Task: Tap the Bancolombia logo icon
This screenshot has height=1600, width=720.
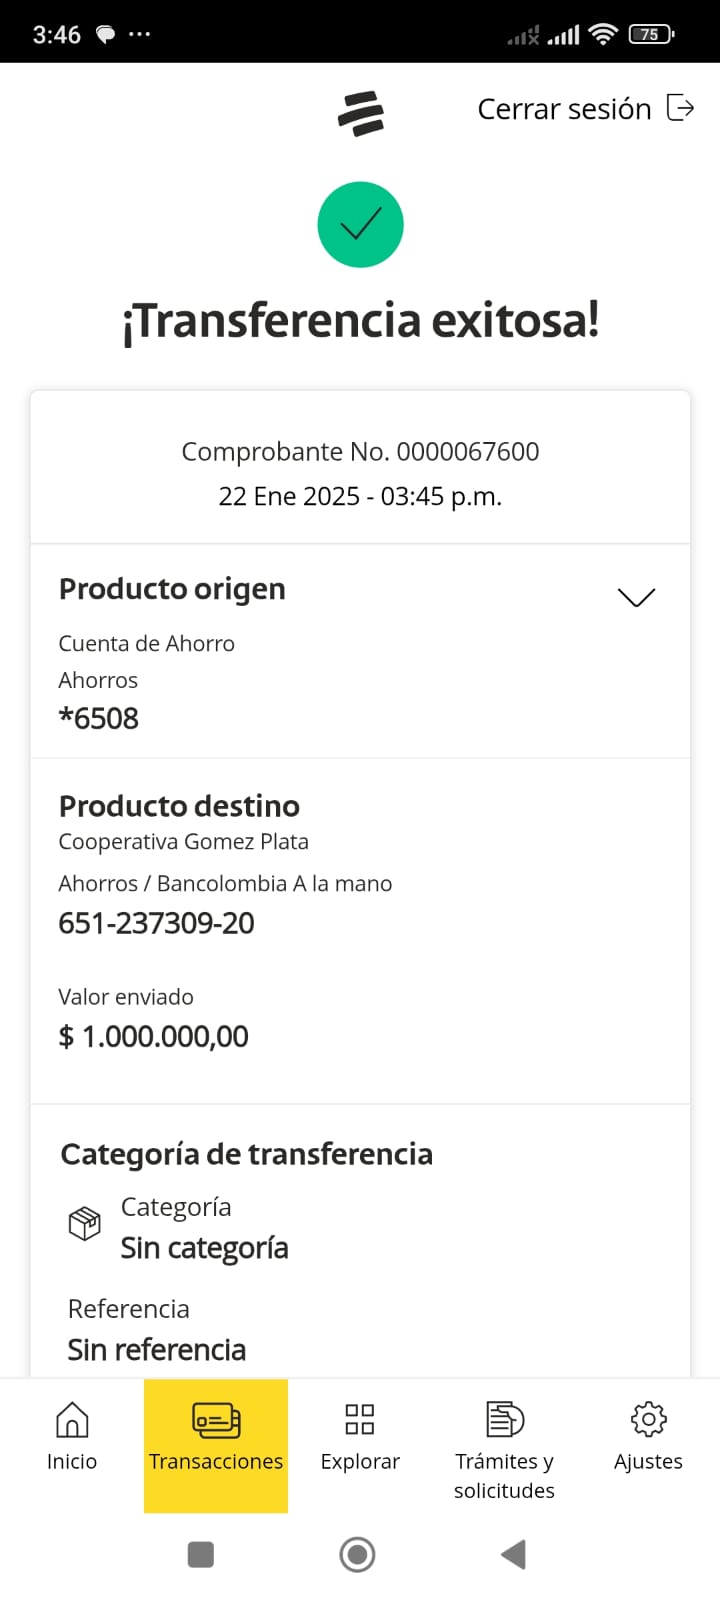Action: pos(361,113)
